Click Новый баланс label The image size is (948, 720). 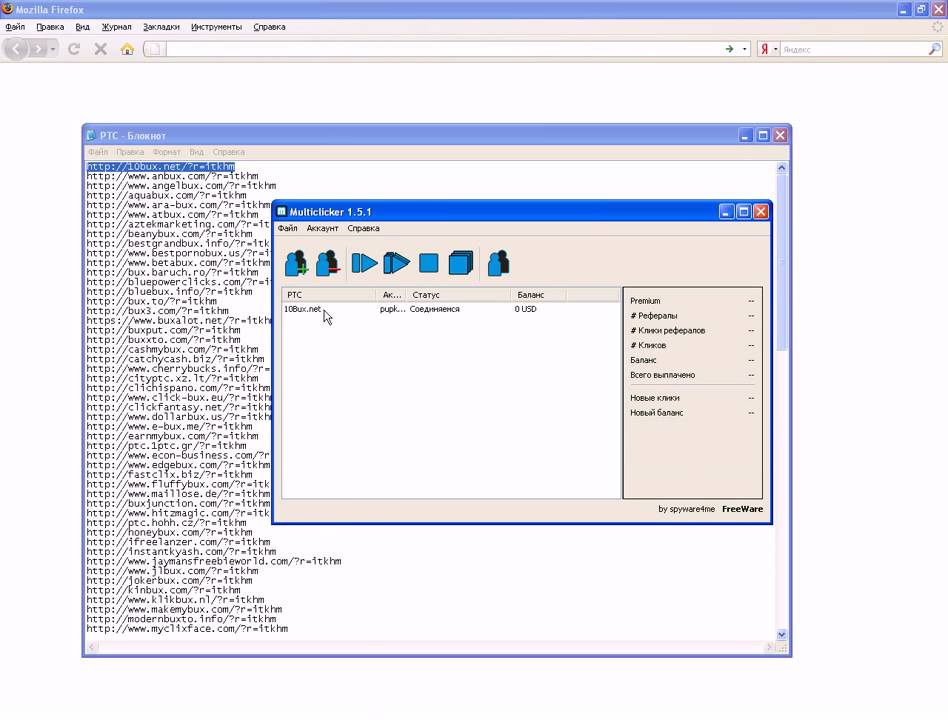[x=657, y=413]
